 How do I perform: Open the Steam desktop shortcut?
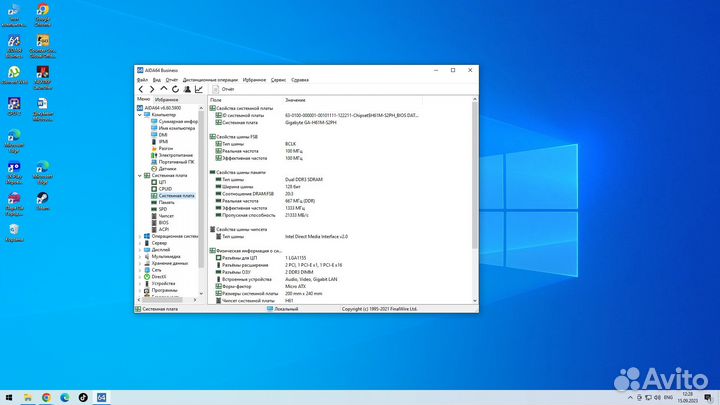pyautogui.click(x=43, y=201)
